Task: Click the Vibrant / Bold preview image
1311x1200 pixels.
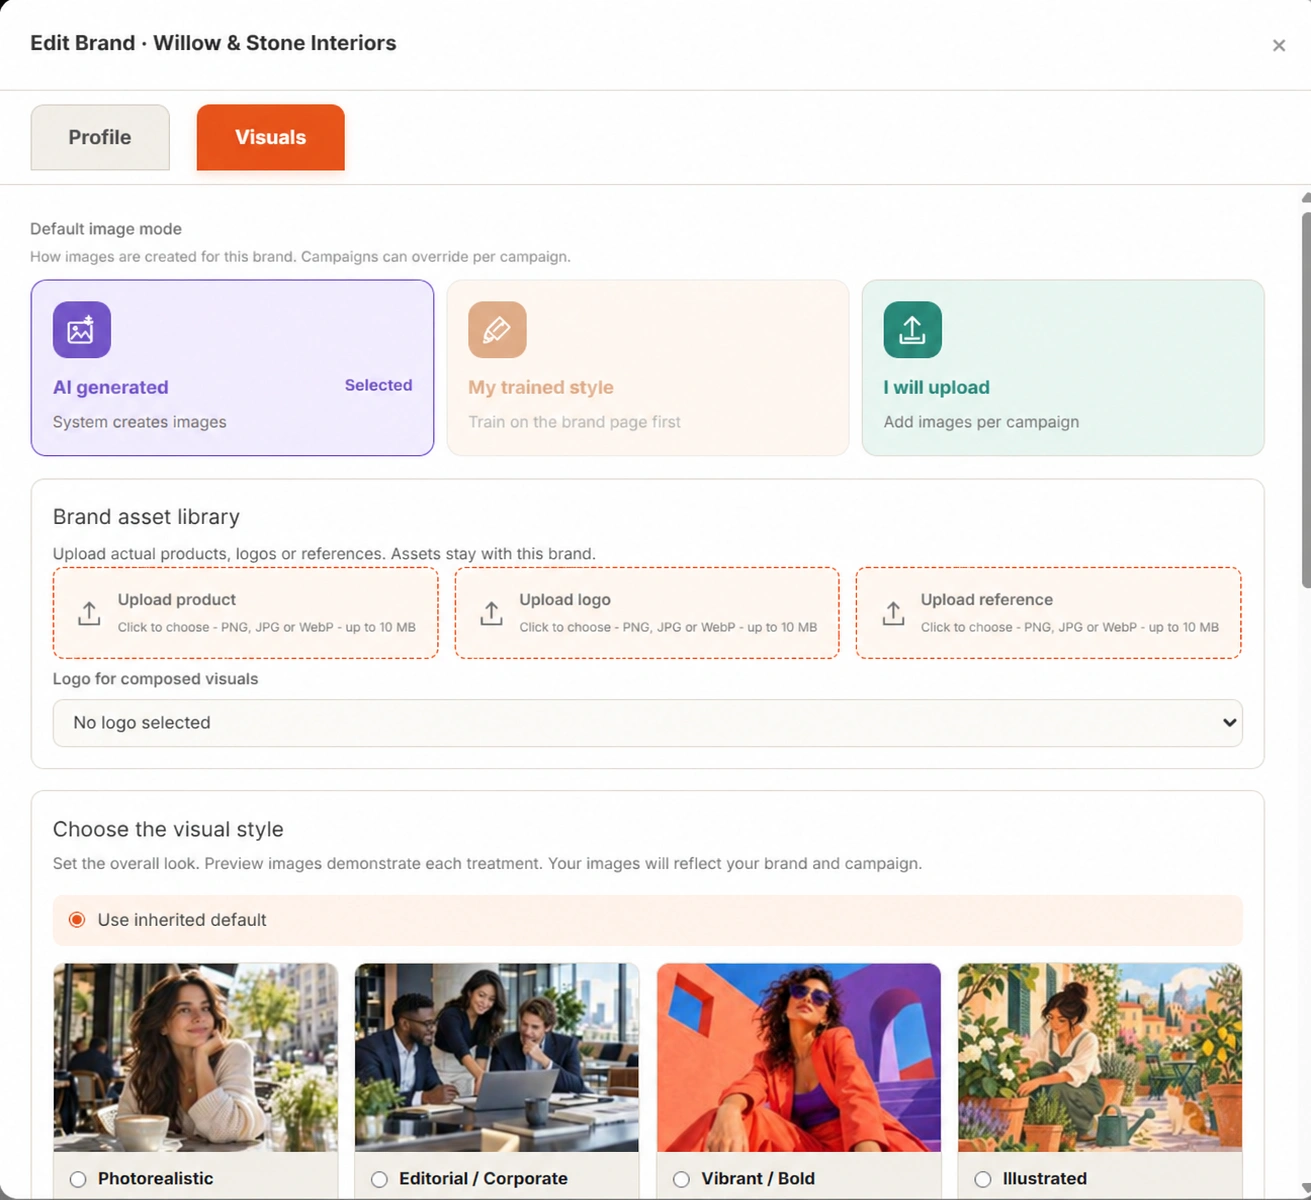Action: (x=799, y=1057)
